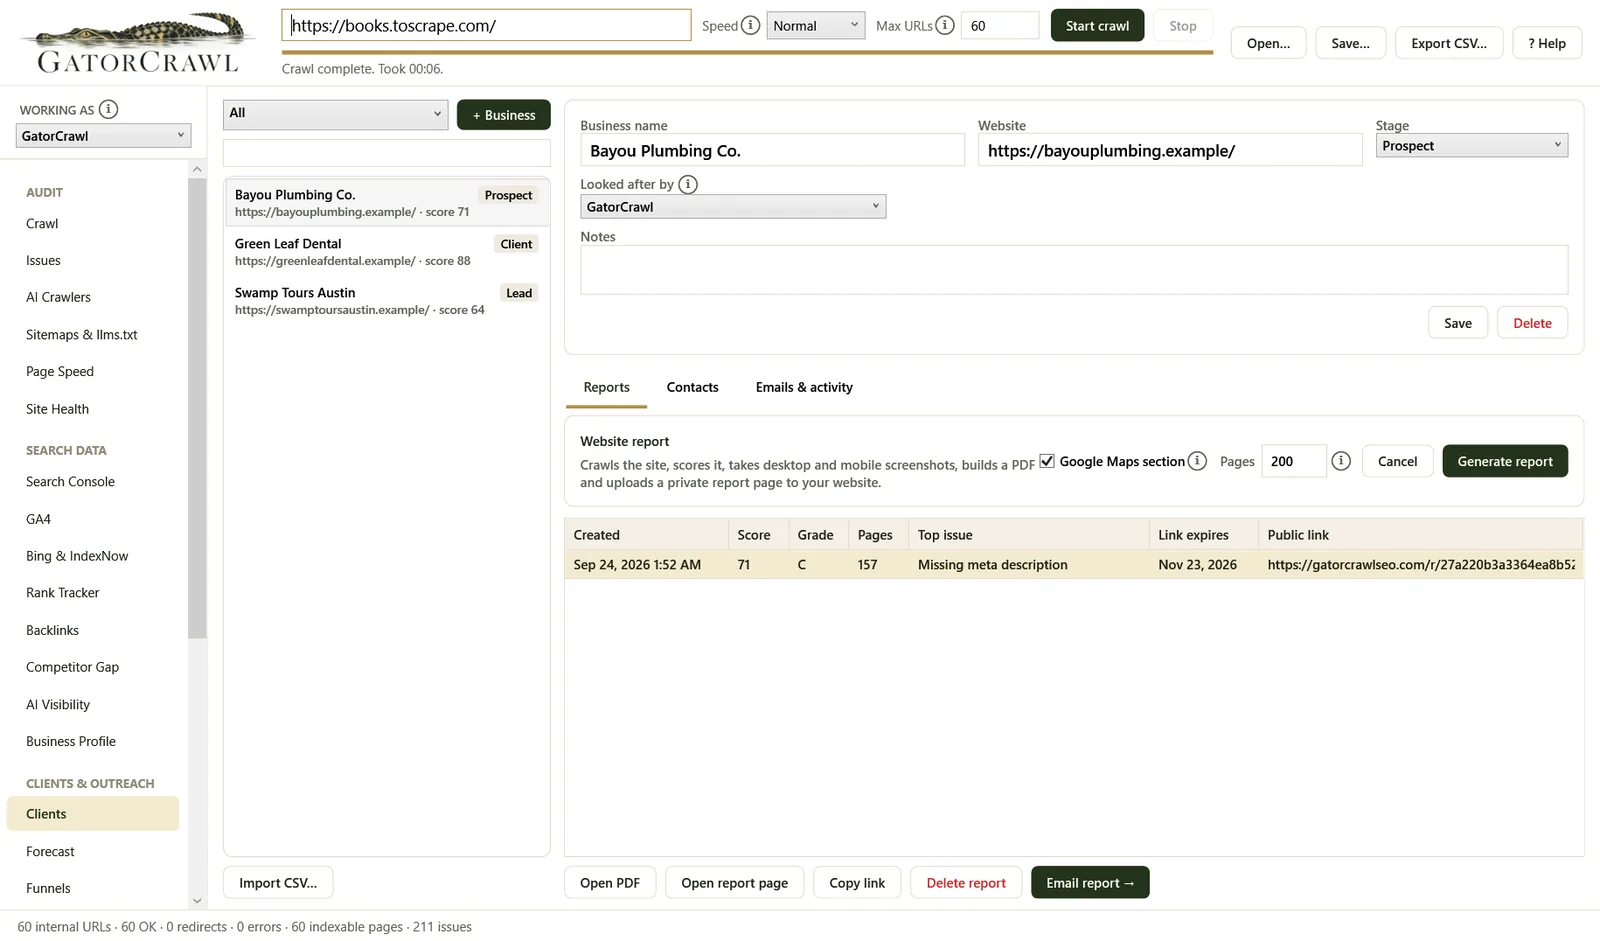This screenshot has width=1600, height=941.
Task: Click the Open PDF button
Action: click(x=610, y=883)
